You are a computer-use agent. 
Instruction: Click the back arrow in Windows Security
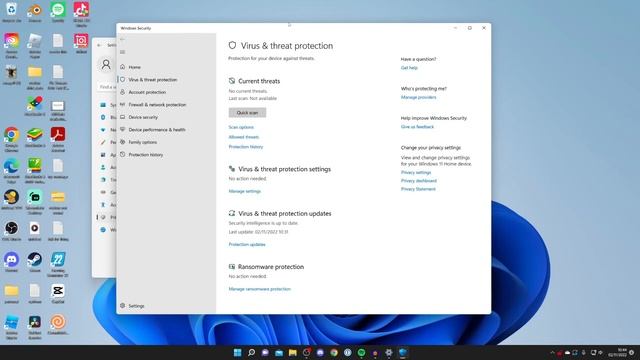(122, 39)
